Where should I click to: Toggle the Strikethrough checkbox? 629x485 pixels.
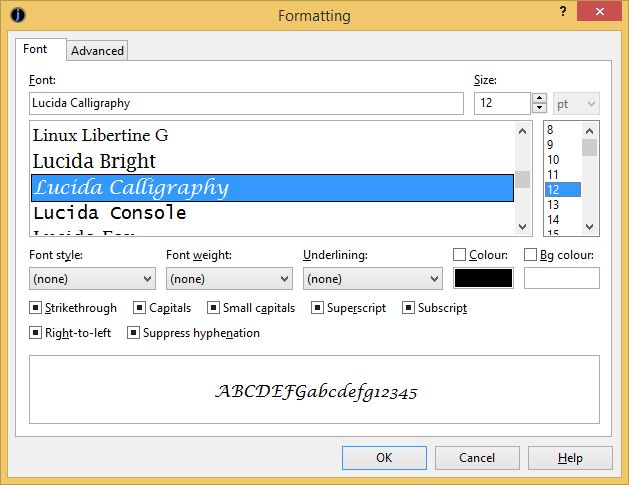pos(36,308)
